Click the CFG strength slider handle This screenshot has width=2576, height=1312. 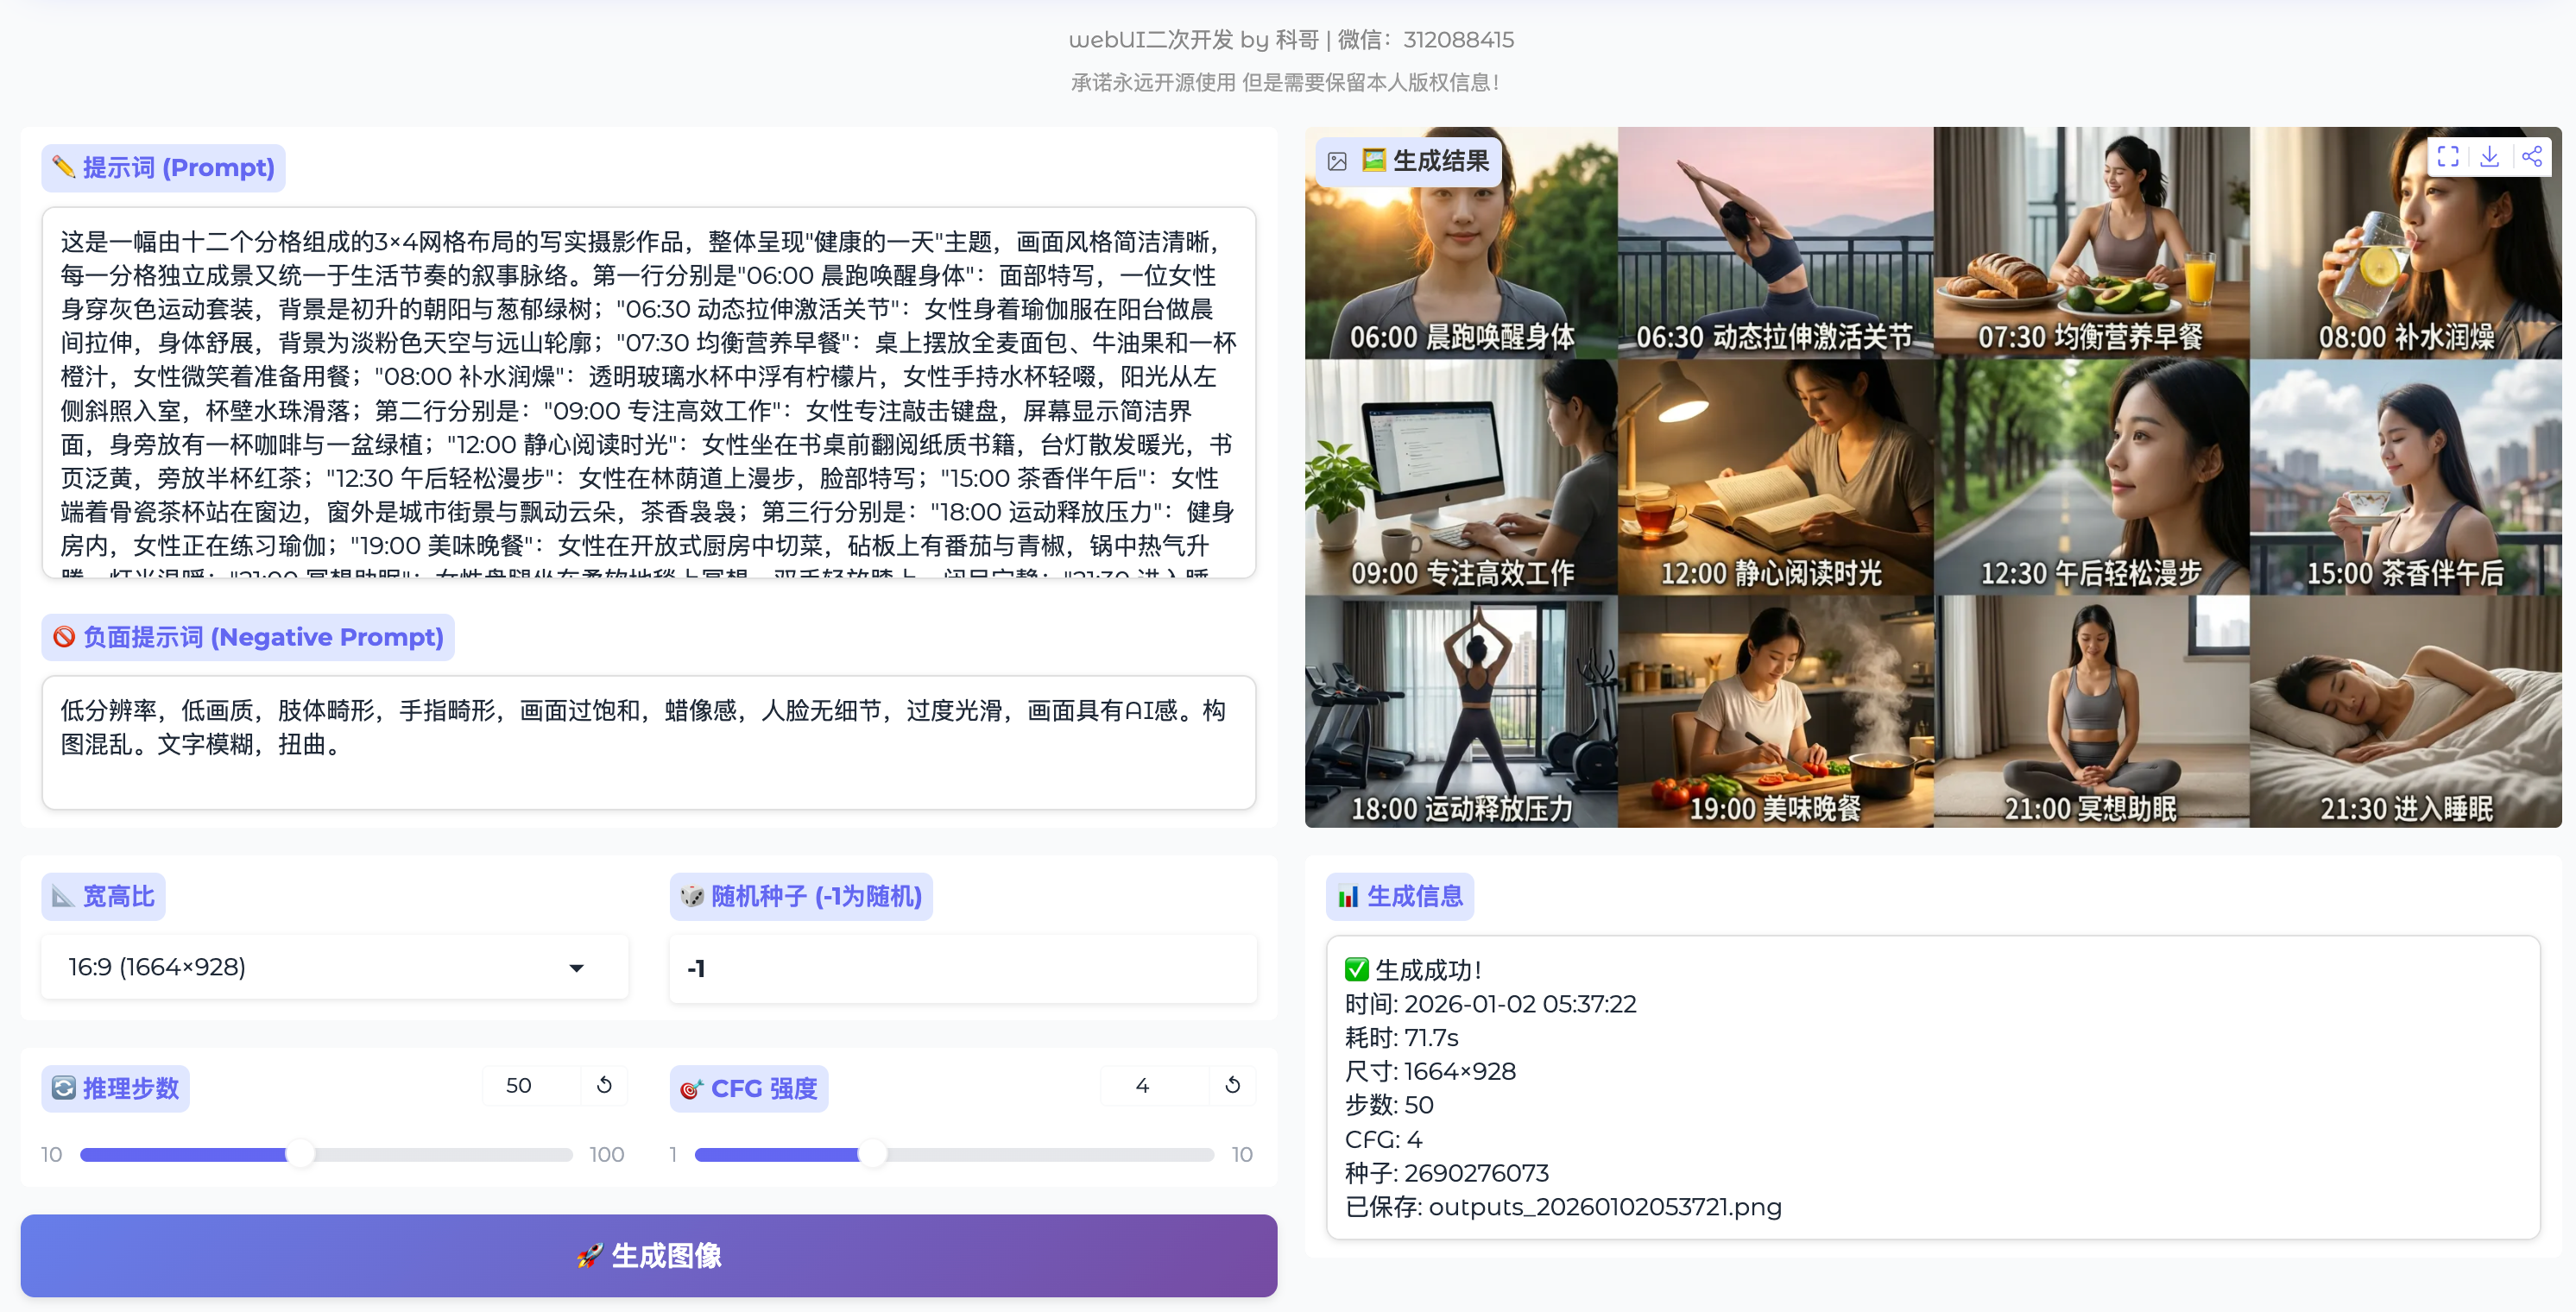coord(873,1154)
